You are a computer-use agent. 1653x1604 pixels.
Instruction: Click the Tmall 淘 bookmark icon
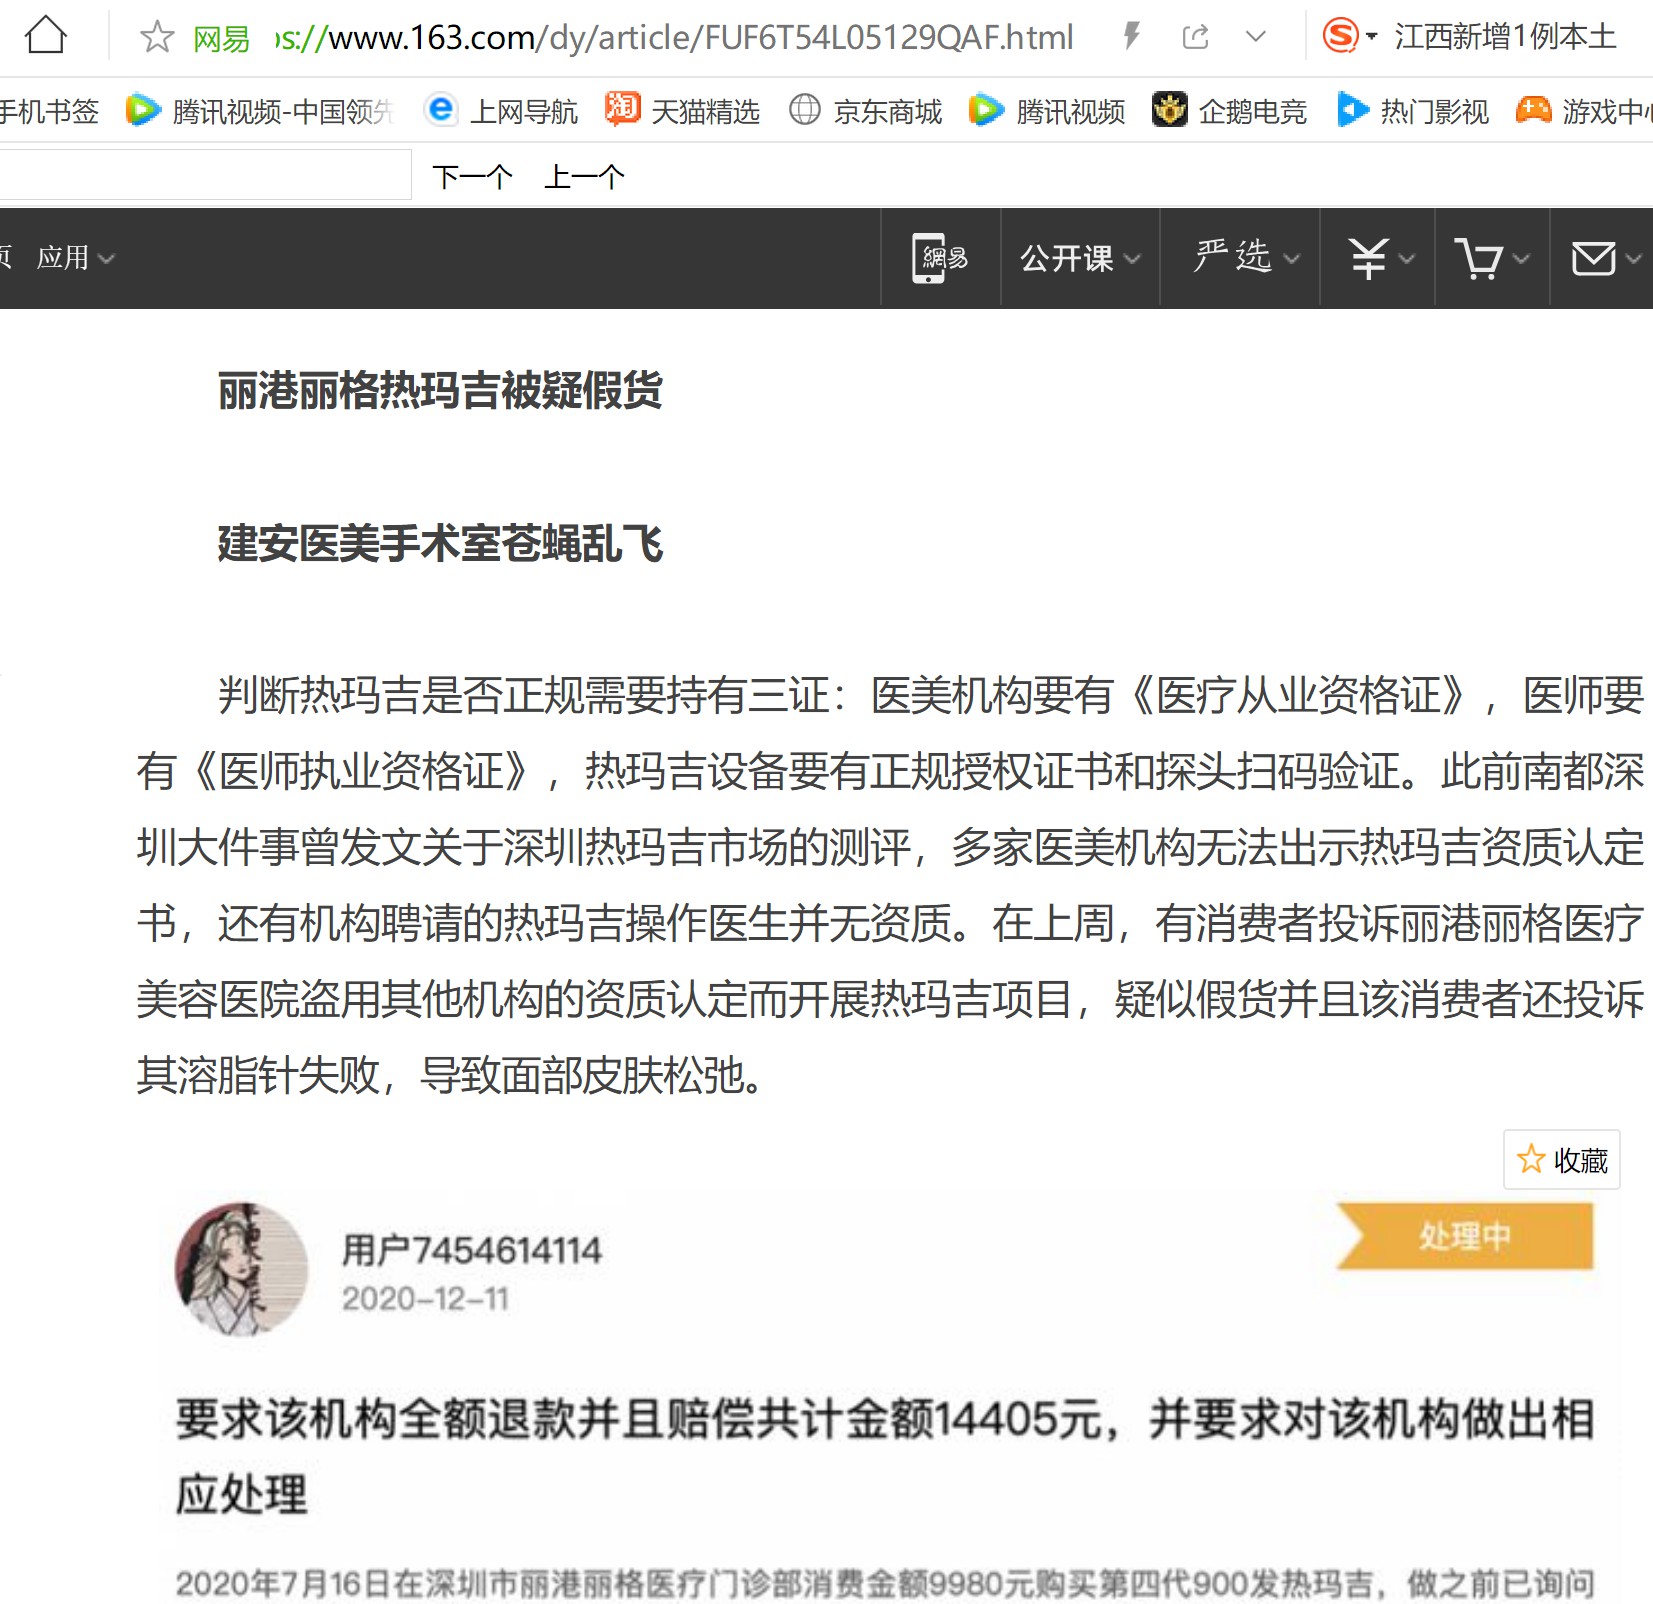622,108
